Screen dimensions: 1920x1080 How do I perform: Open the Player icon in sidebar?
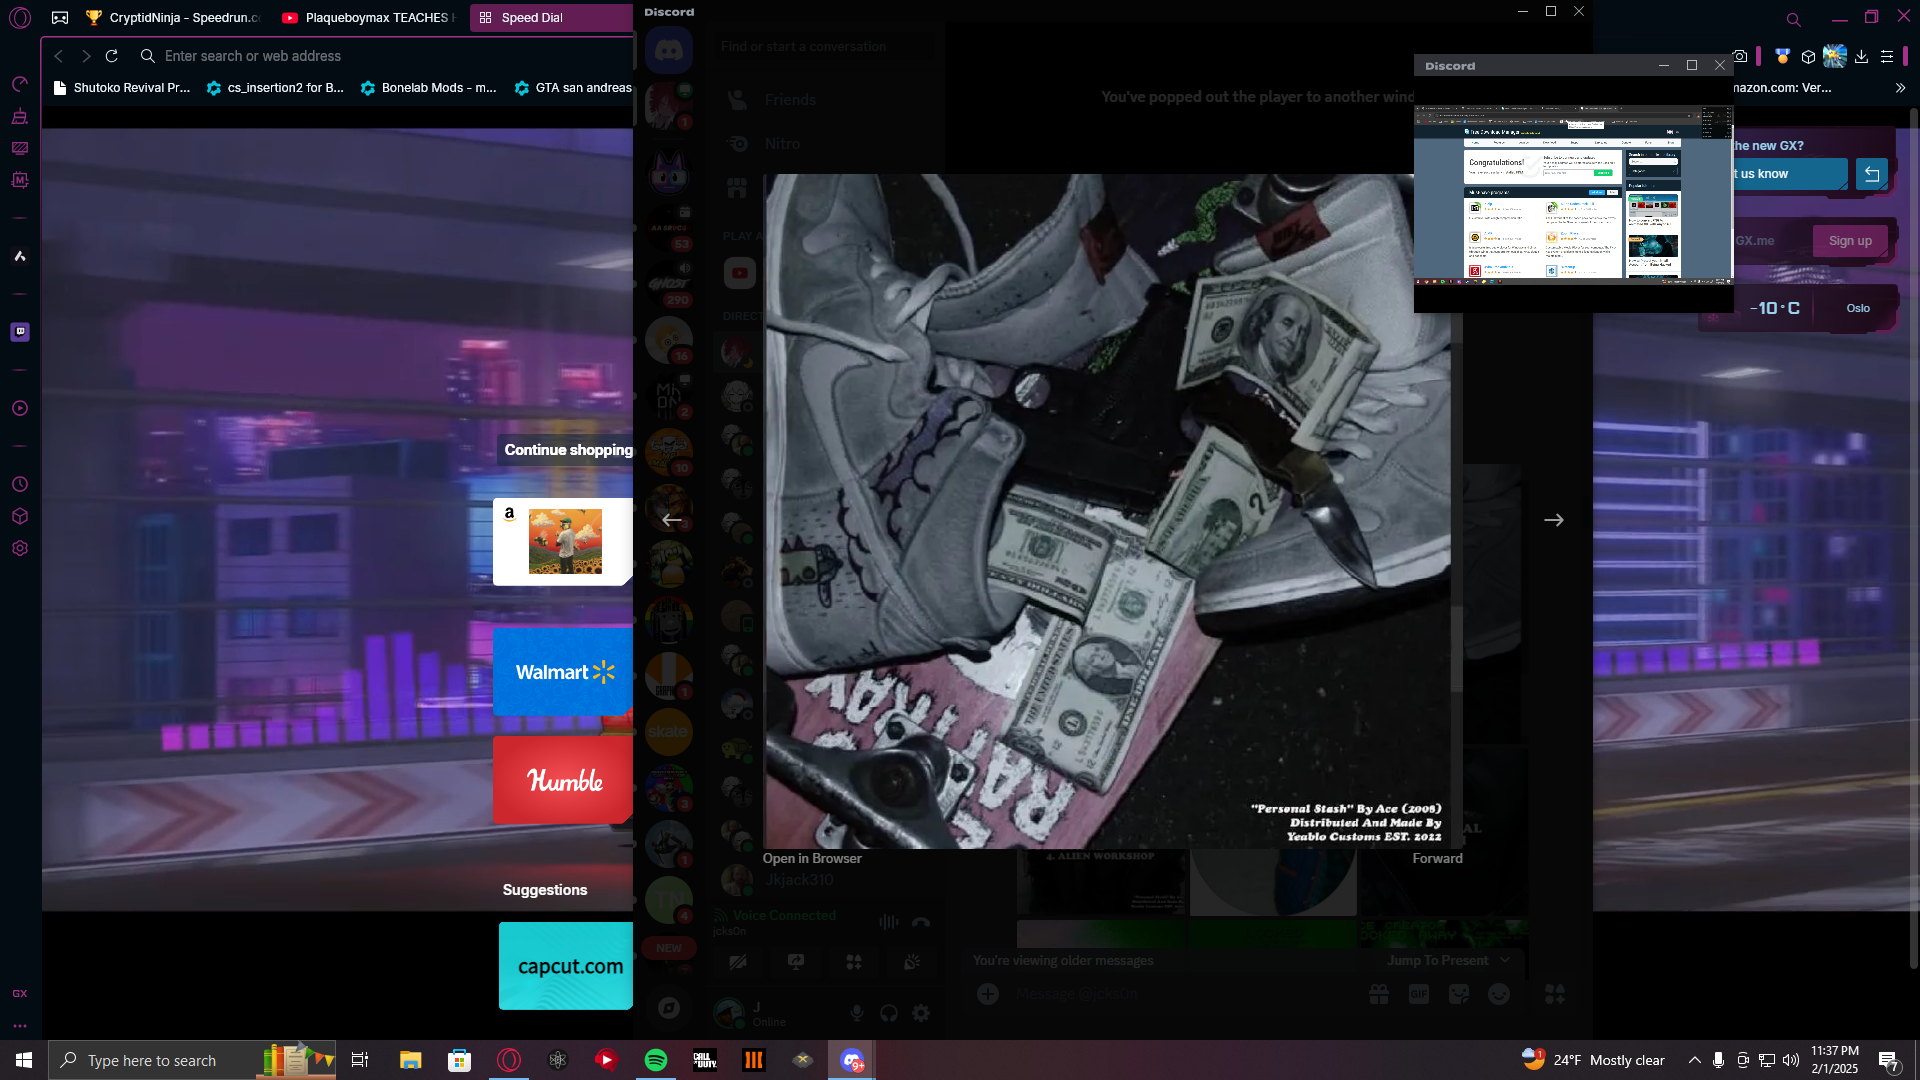20,408
